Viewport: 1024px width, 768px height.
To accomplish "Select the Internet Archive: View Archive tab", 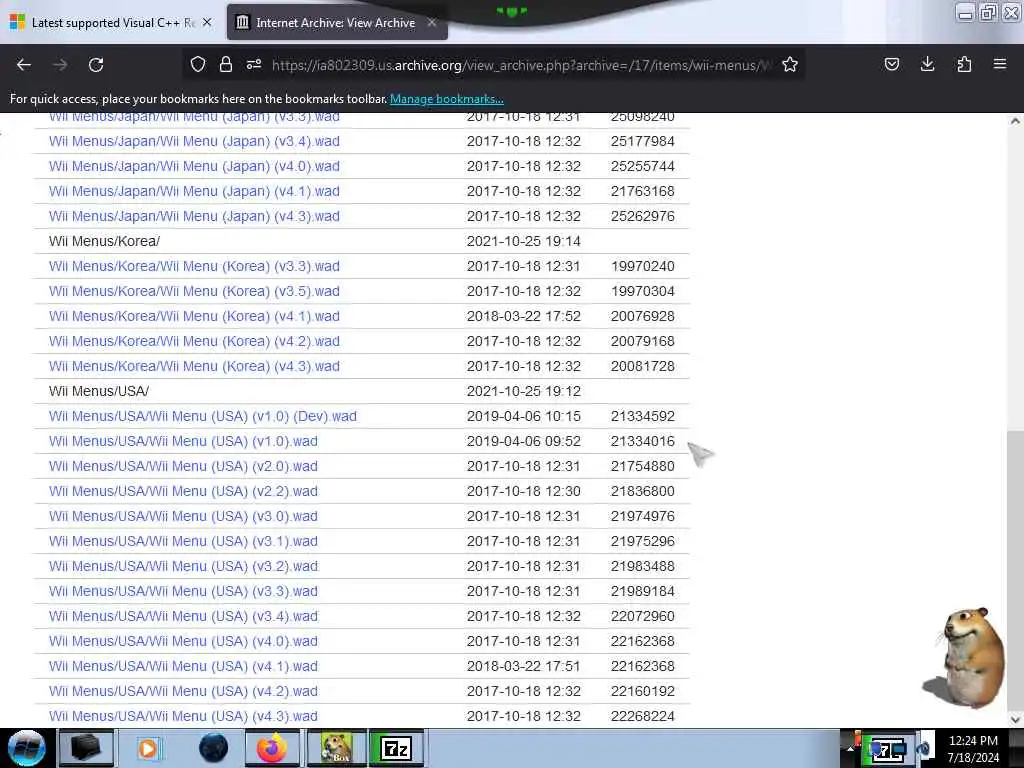I will 336,23.
